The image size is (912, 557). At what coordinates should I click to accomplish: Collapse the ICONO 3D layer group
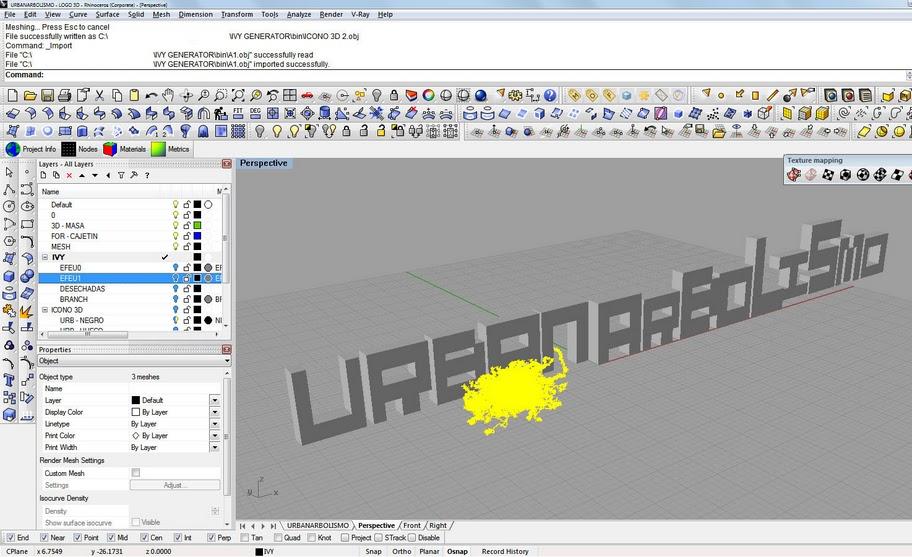[45, 310]
